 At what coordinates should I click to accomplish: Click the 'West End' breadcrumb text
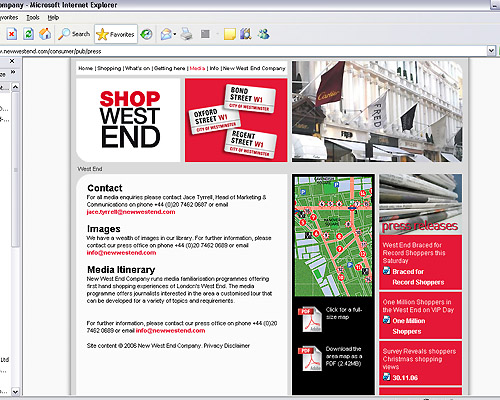tap(90, 169)
